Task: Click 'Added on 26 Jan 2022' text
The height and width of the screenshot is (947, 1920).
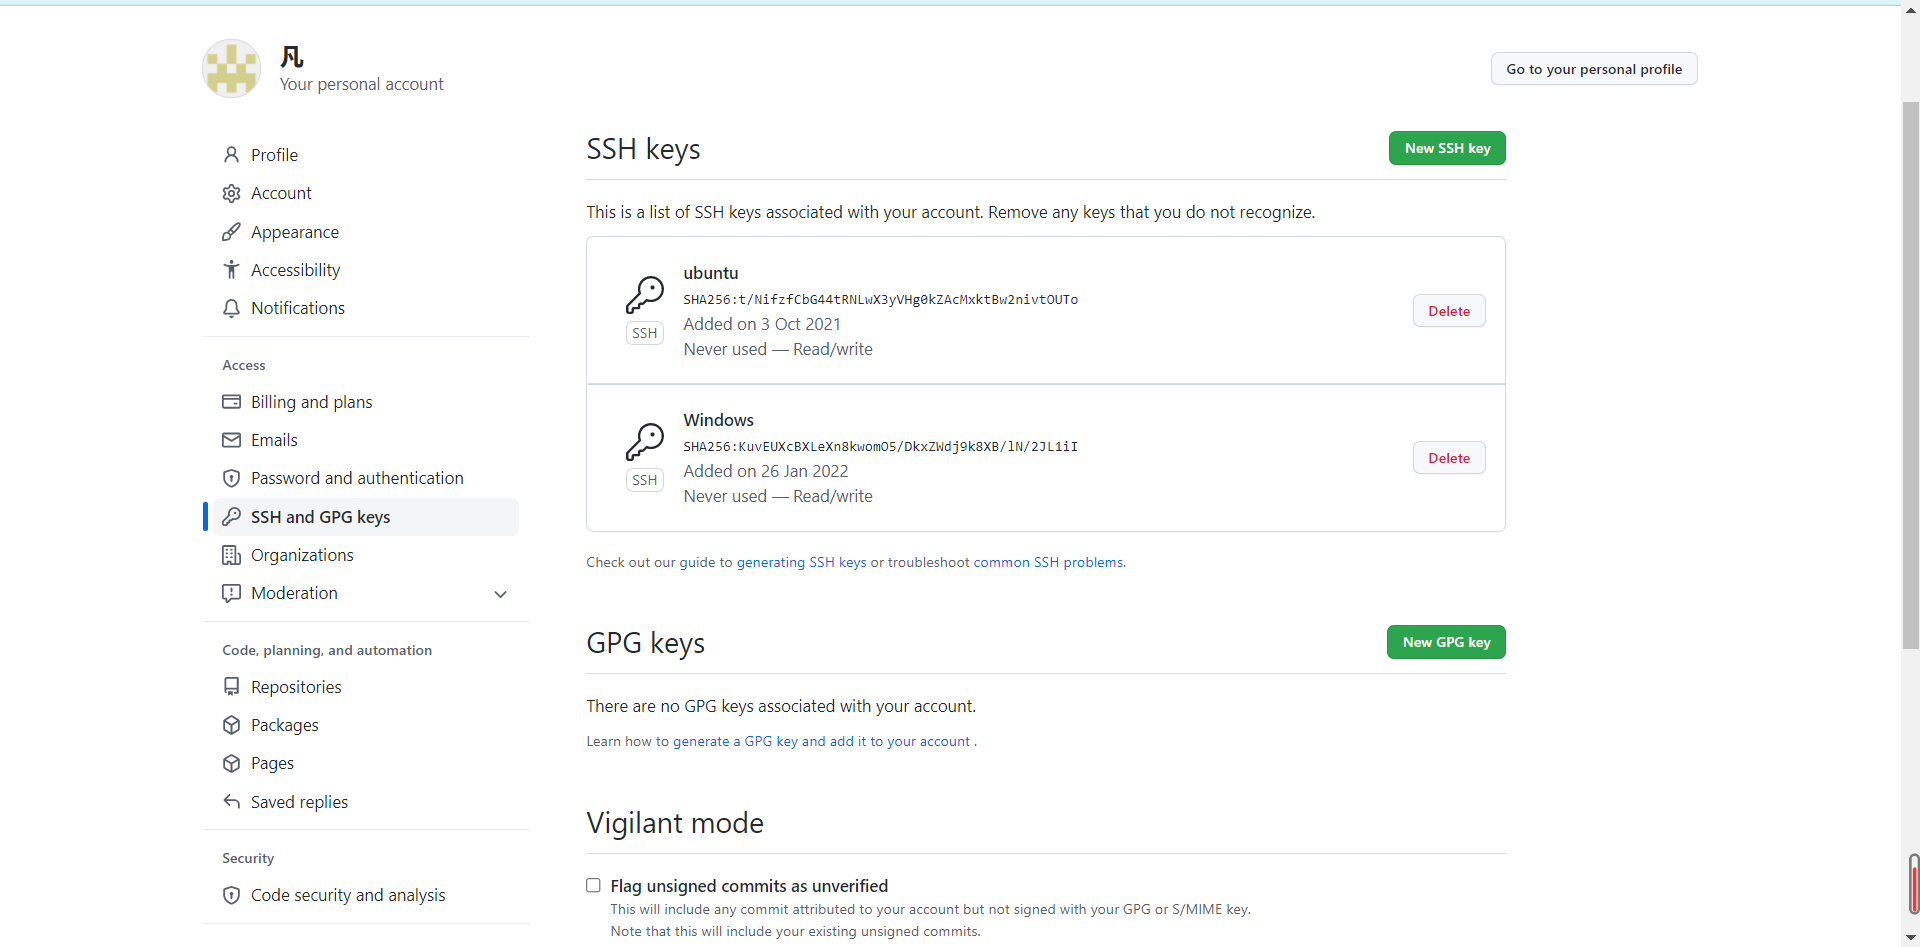Action: tap(766, 471)
